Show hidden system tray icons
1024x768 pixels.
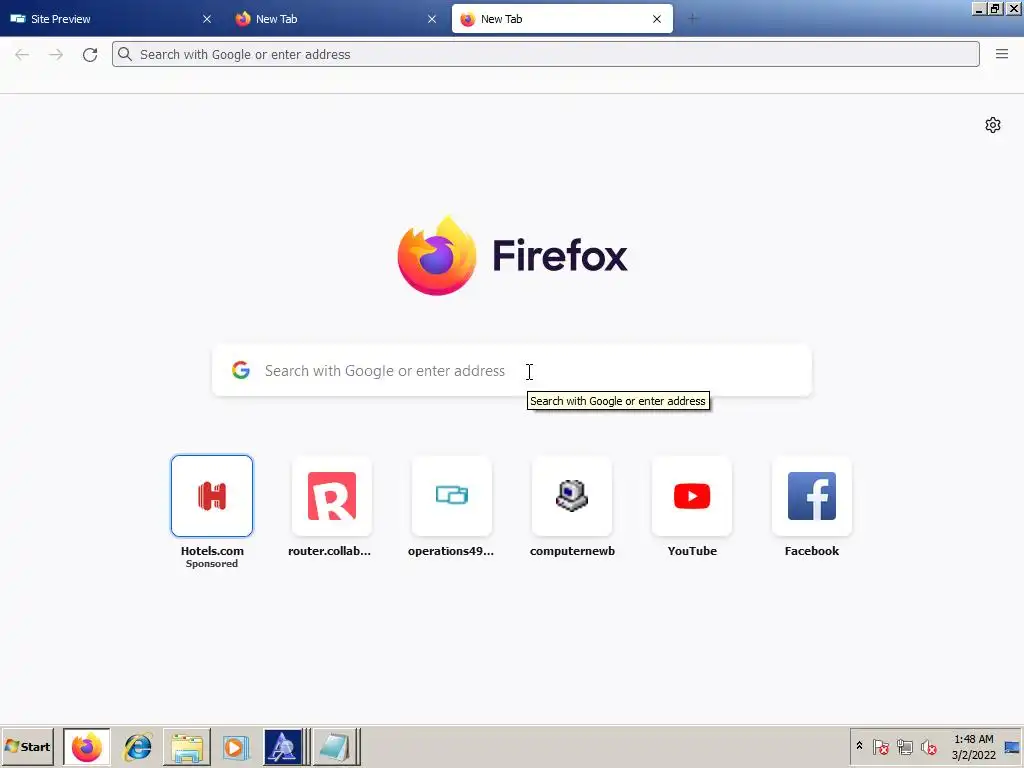859,746
